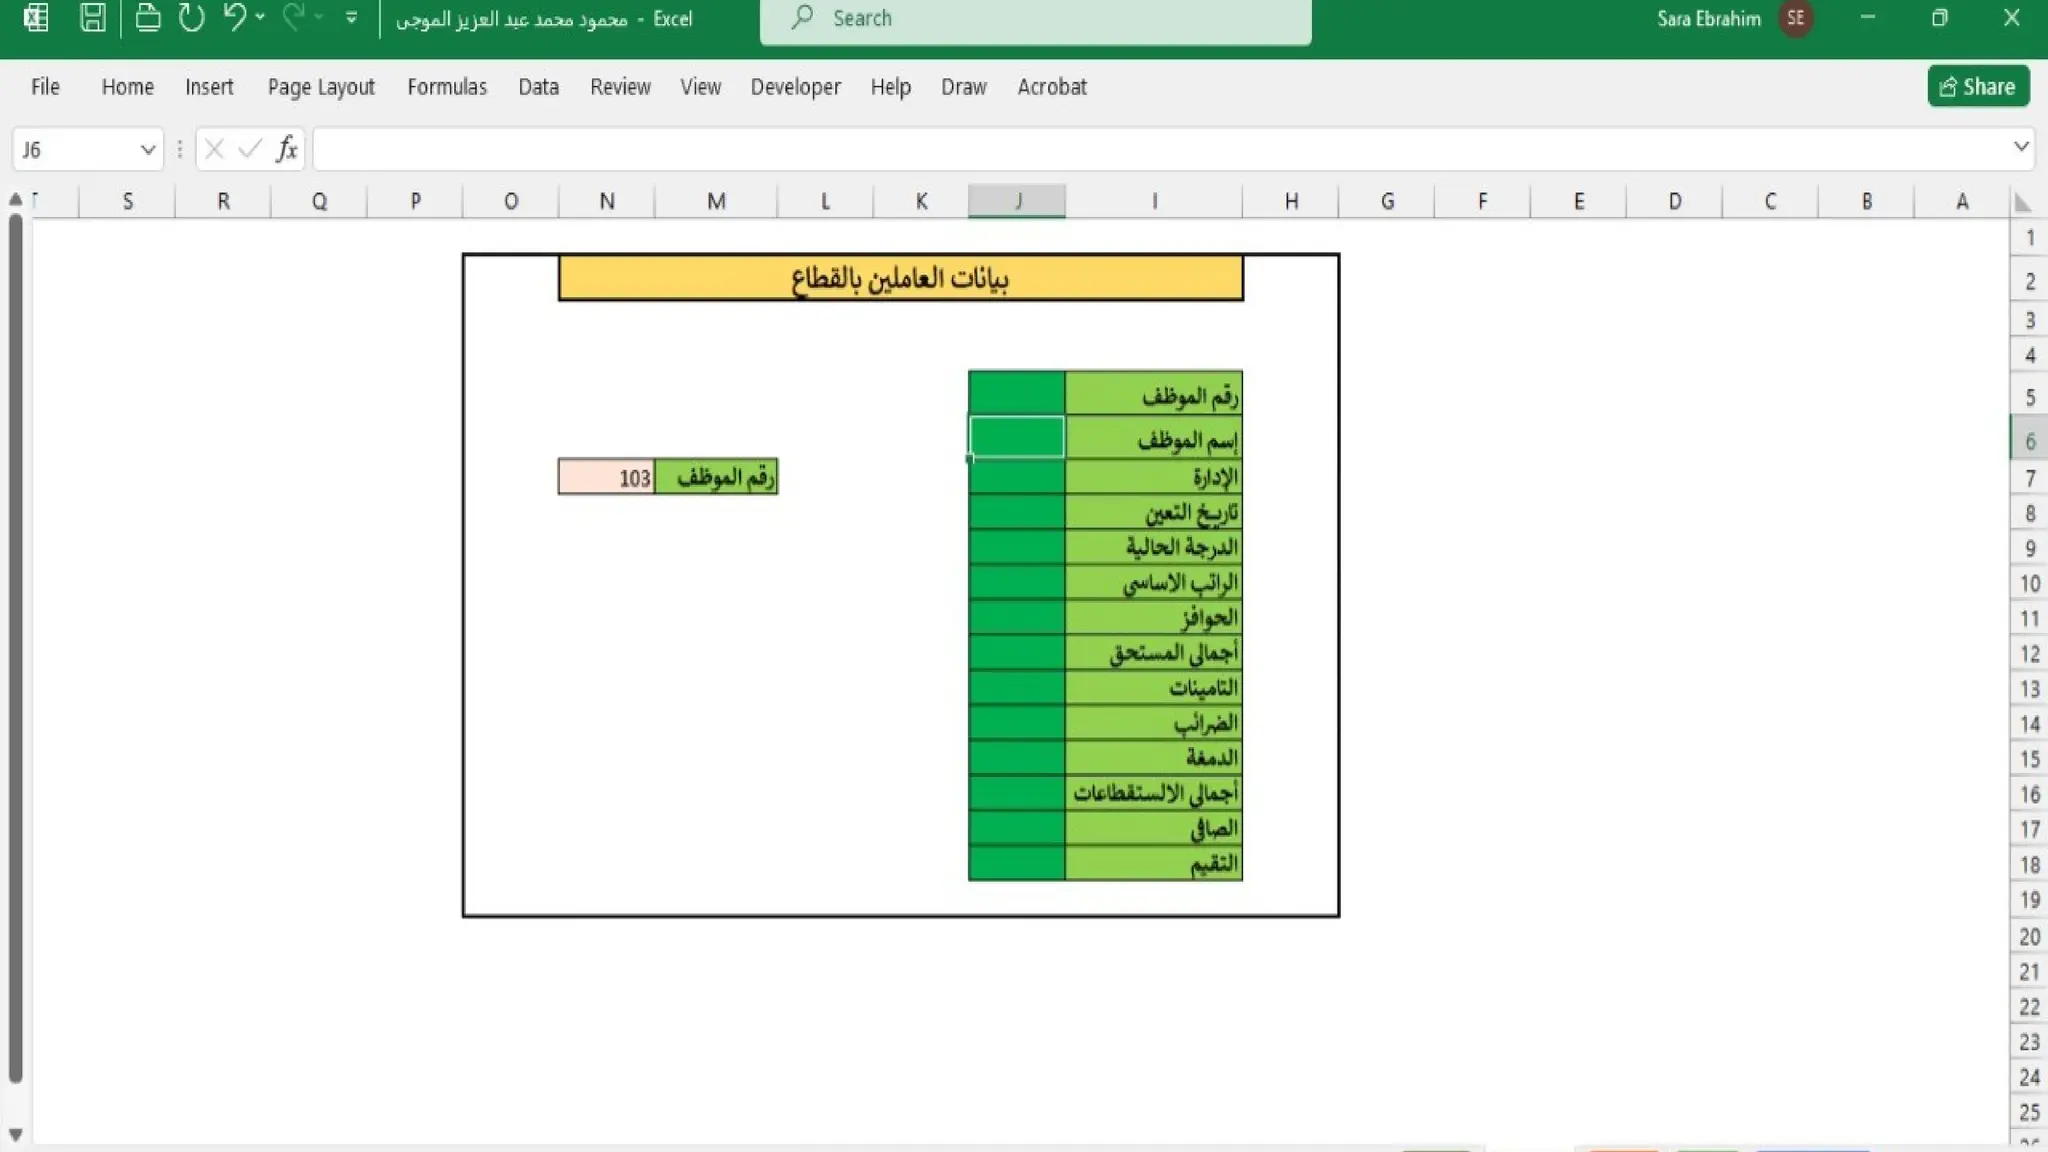
Task: Select column I header
Action: pyautogui.click(x=1153, y=201)
